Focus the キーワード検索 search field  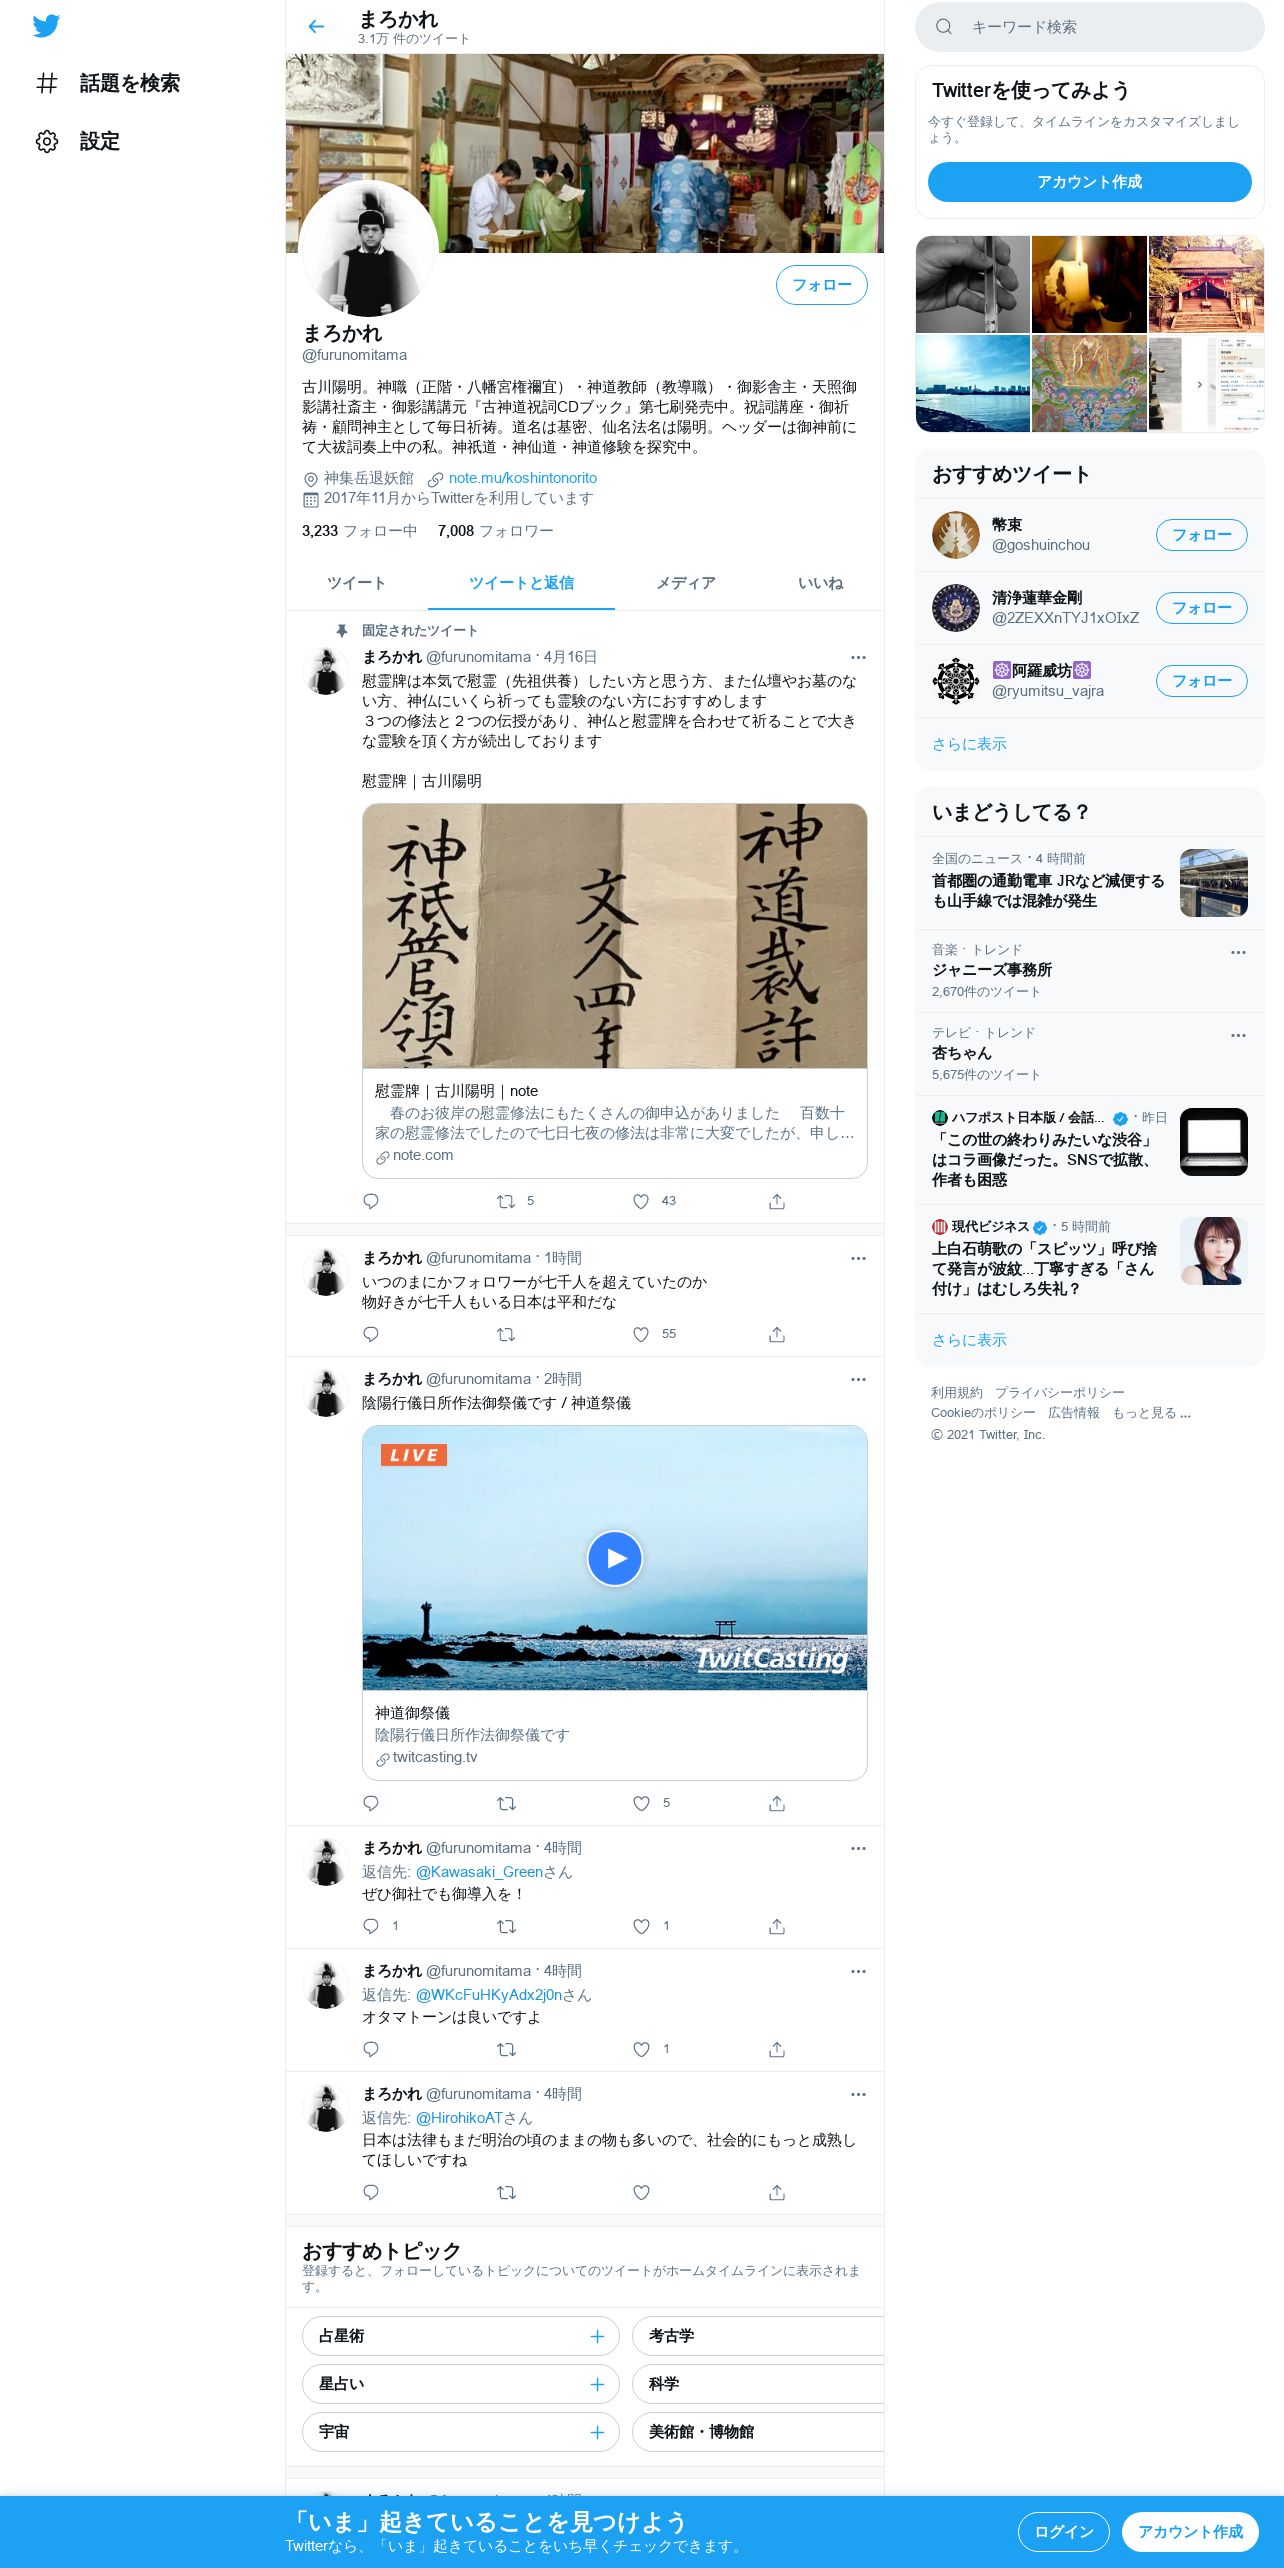pos(1089,27)
